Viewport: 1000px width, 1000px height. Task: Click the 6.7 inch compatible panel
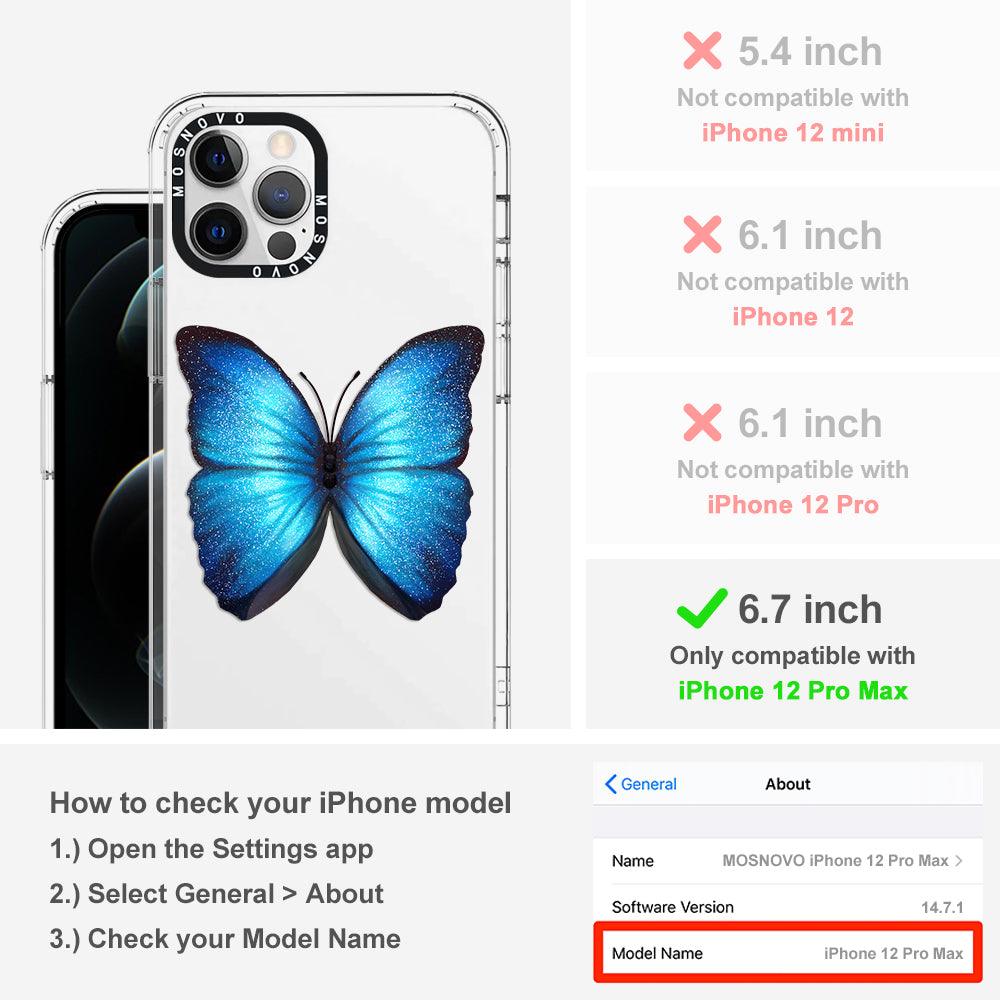(x=792, y=643)
